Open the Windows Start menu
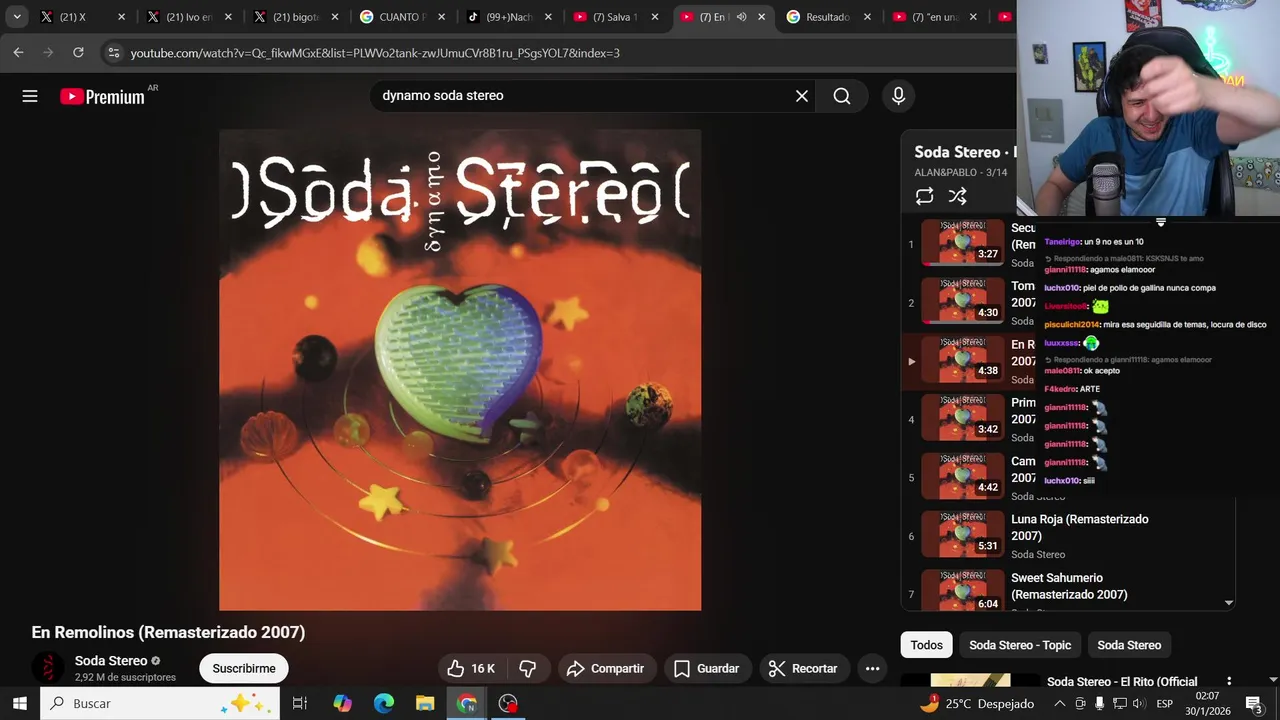The width and height of the screenshot is (1280, 720). [x=19, y=703]
